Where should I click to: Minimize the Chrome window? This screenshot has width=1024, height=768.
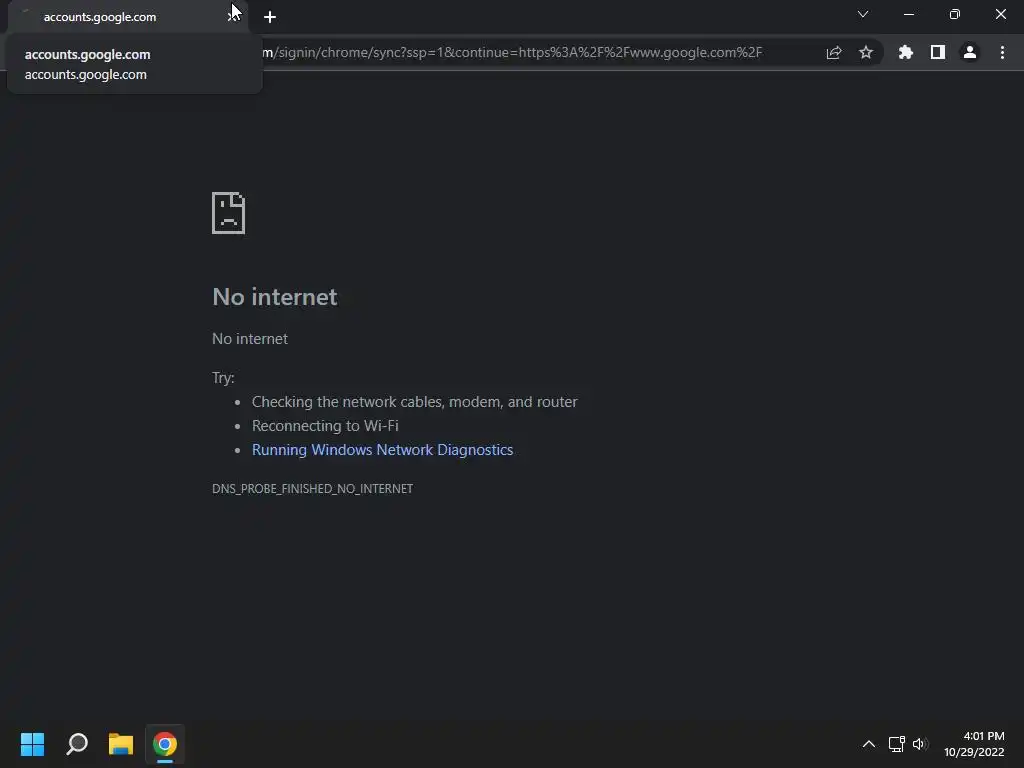pyautogui.click(x=908, y=14)
